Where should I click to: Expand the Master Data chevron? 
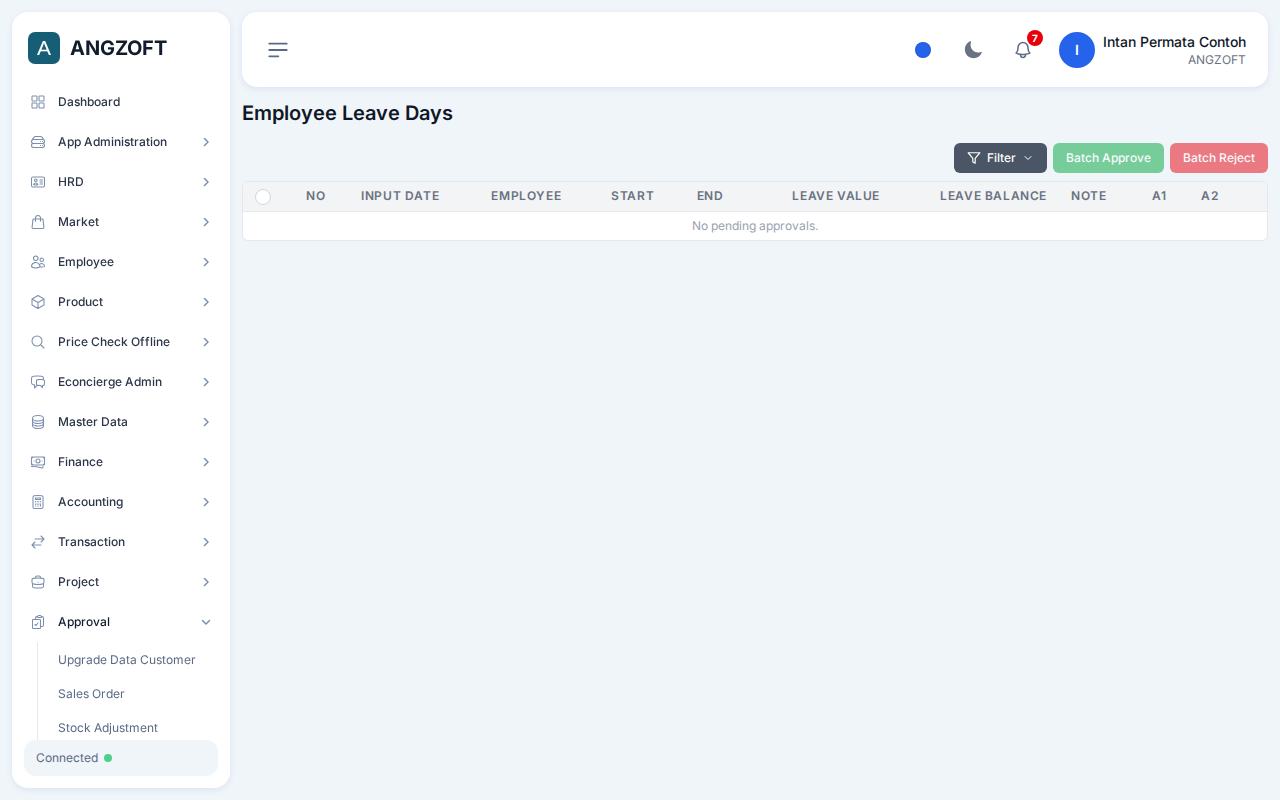click(206, 422)
